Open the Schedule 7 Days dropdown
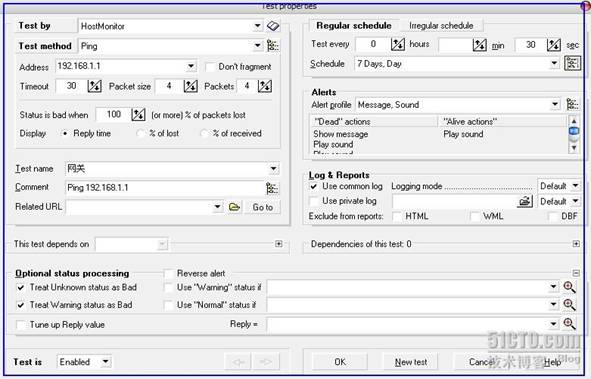This screenshot has height=379, width=591. [554, 63]
